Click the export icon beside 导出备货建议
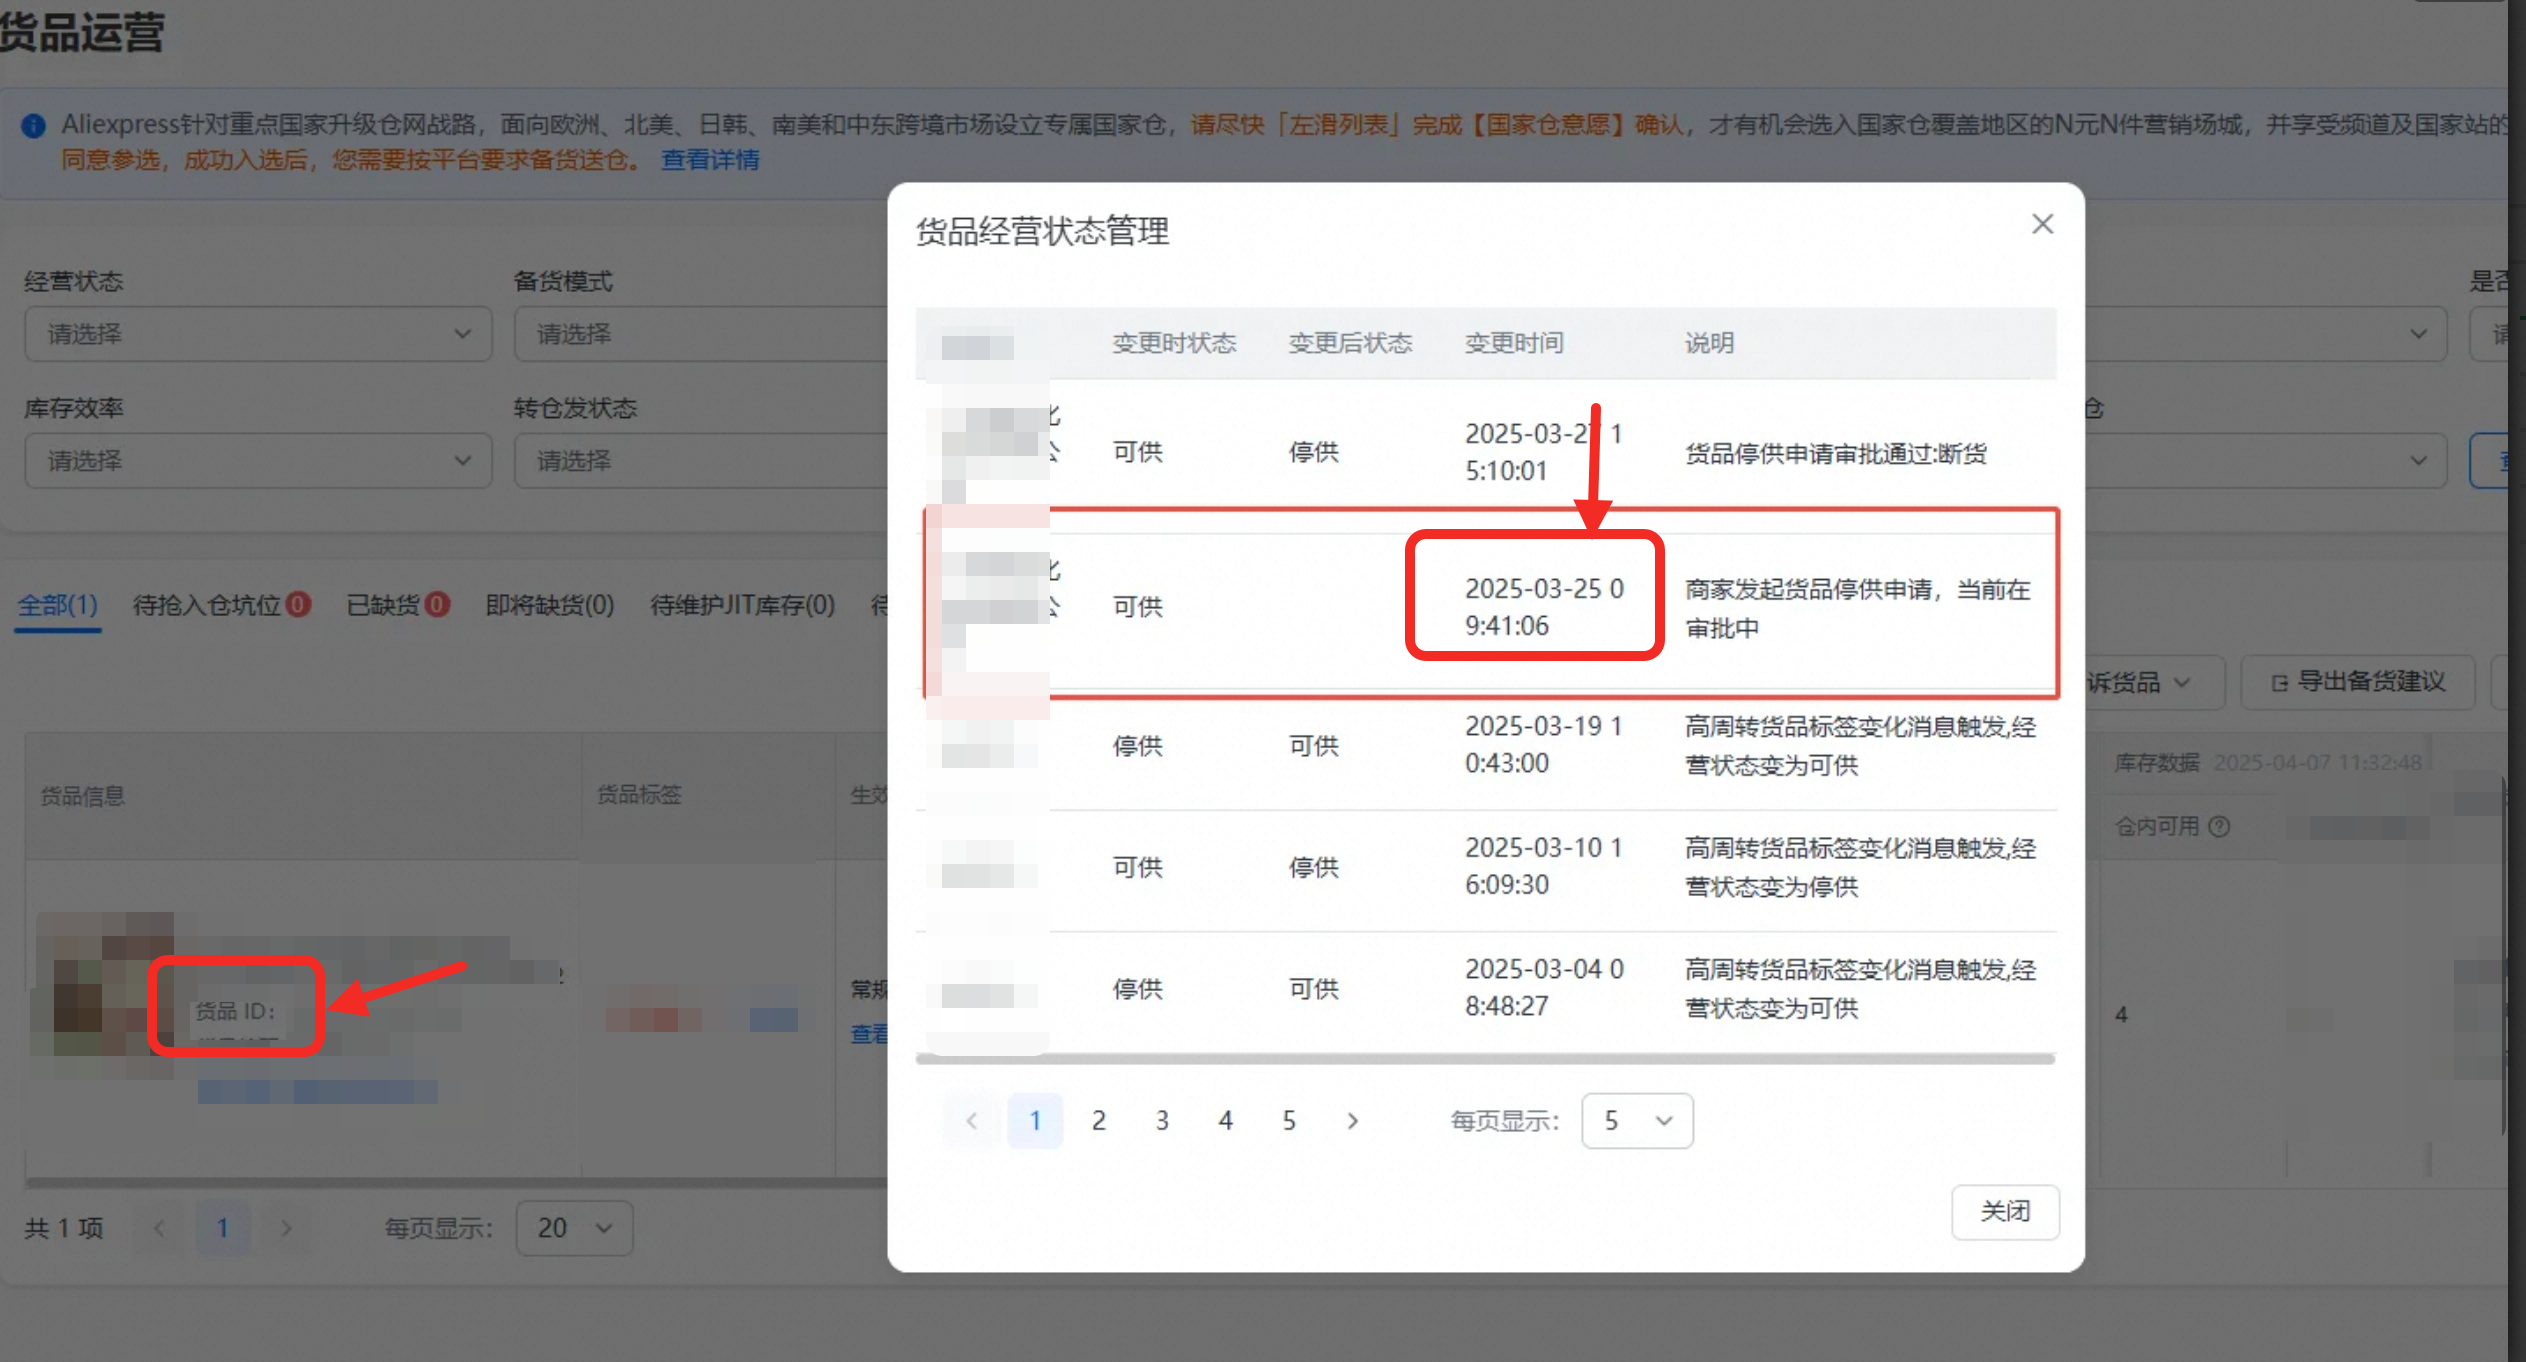2526x1362 pixels. click(2278, 682)
